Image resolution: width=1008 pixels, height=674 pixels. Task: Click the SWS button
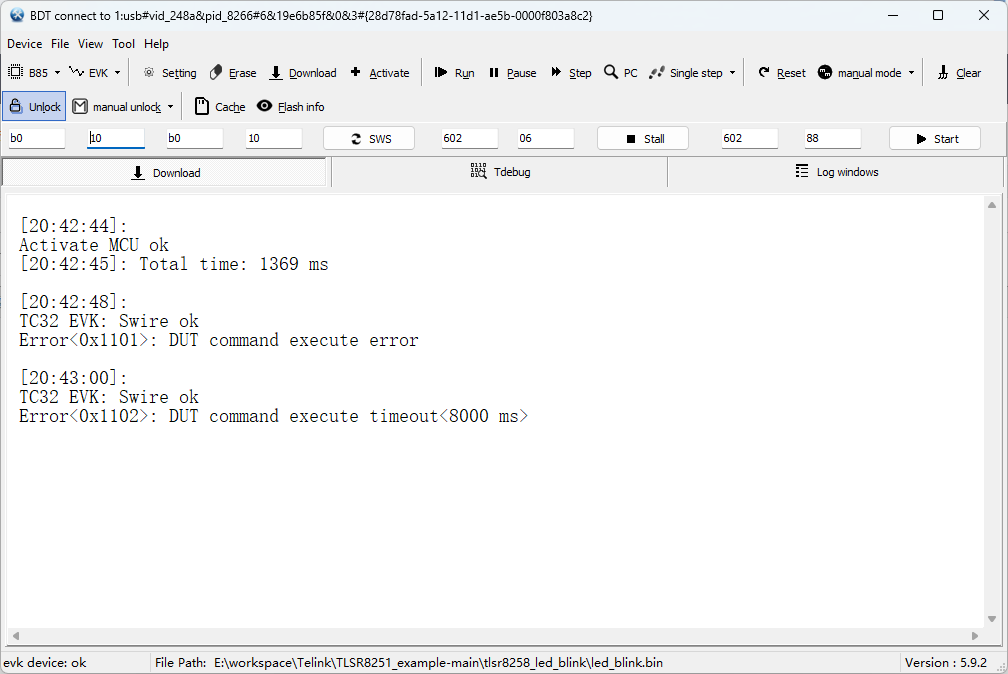(369, 138)
